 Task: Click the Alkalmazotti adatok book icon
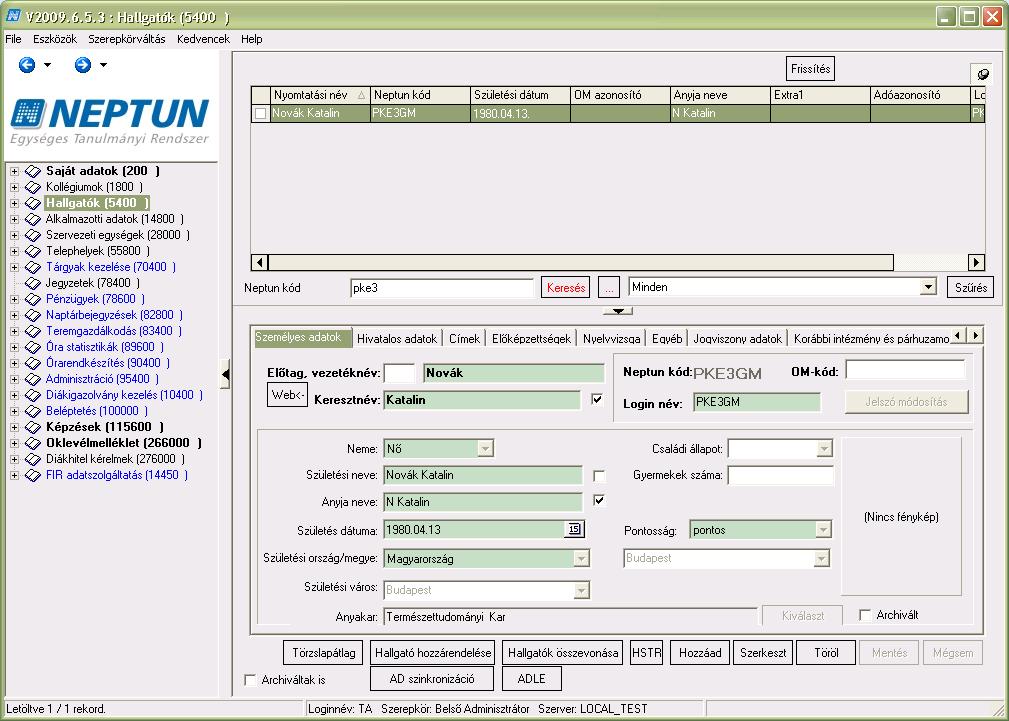33,220
